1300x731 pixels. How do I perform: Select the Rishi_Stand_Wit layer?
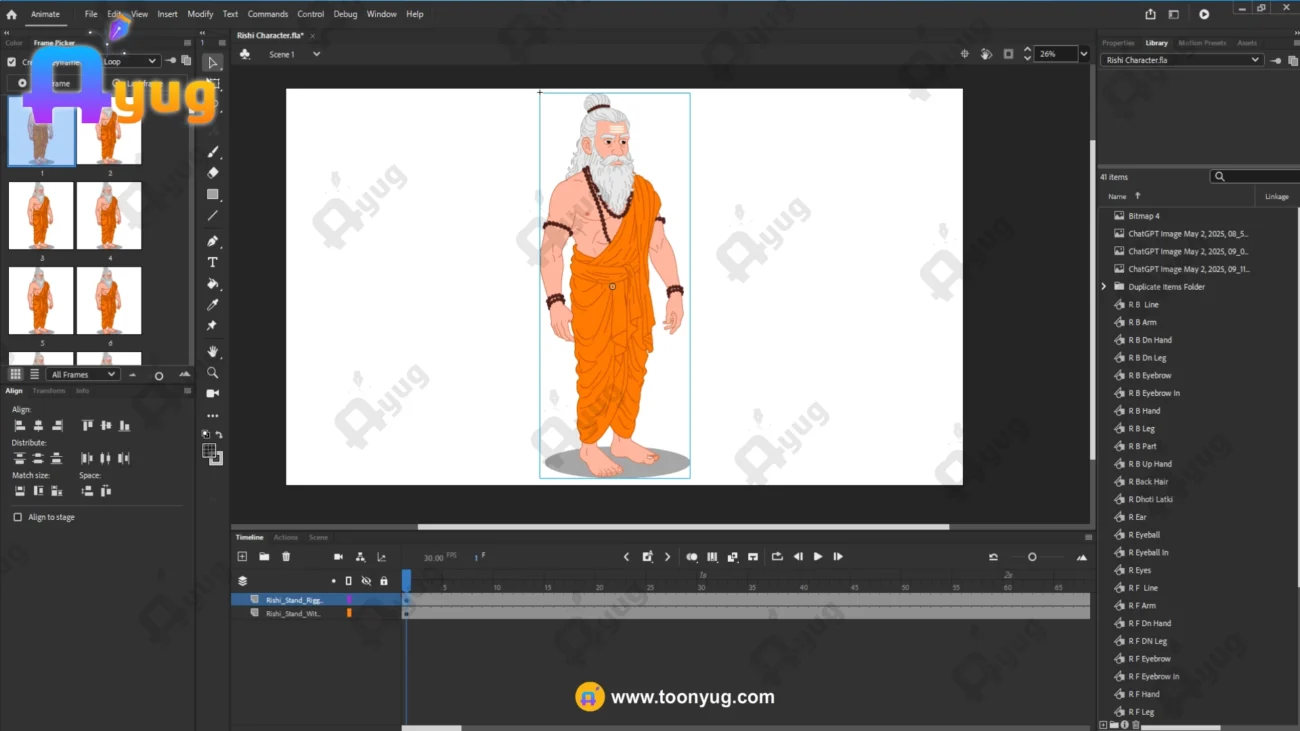click(293, 614)
